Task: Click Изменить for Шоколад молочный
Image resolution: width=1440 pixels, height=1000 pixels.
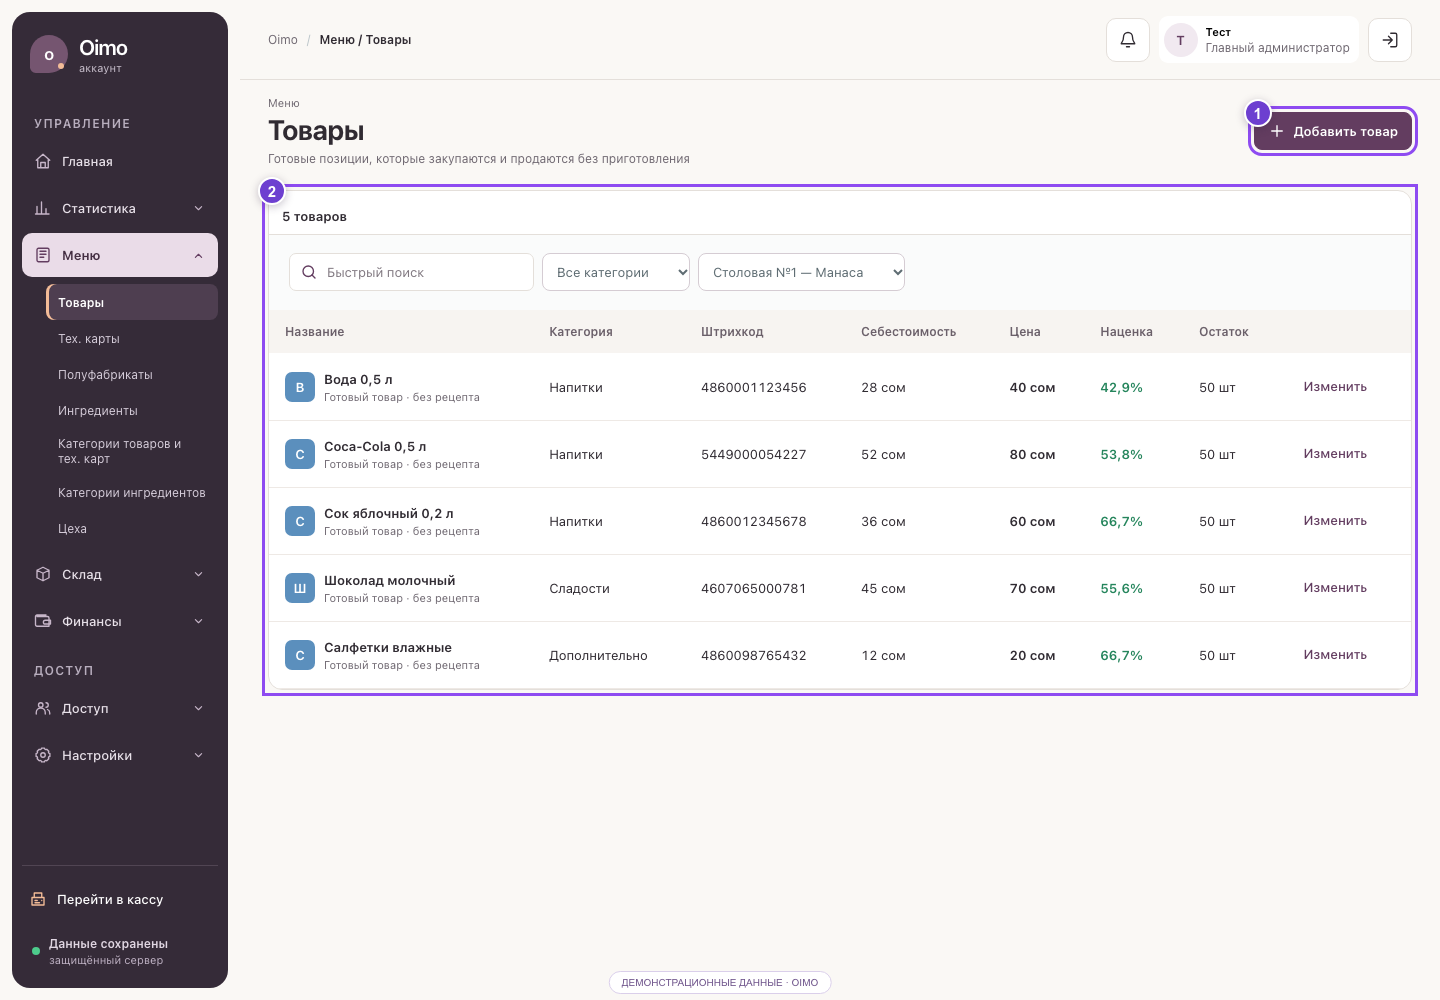Action: pos(1335,588)
